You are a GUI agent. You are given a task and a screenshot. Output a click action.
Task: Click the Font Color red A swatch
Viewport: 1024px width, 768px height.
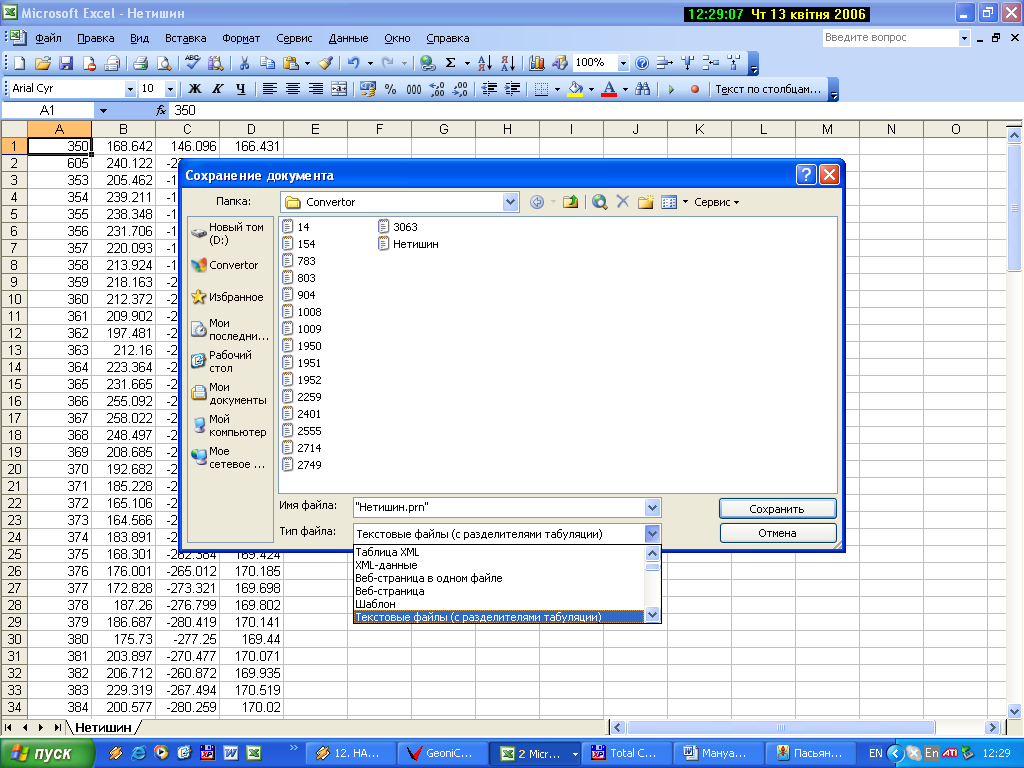(609, 89)
